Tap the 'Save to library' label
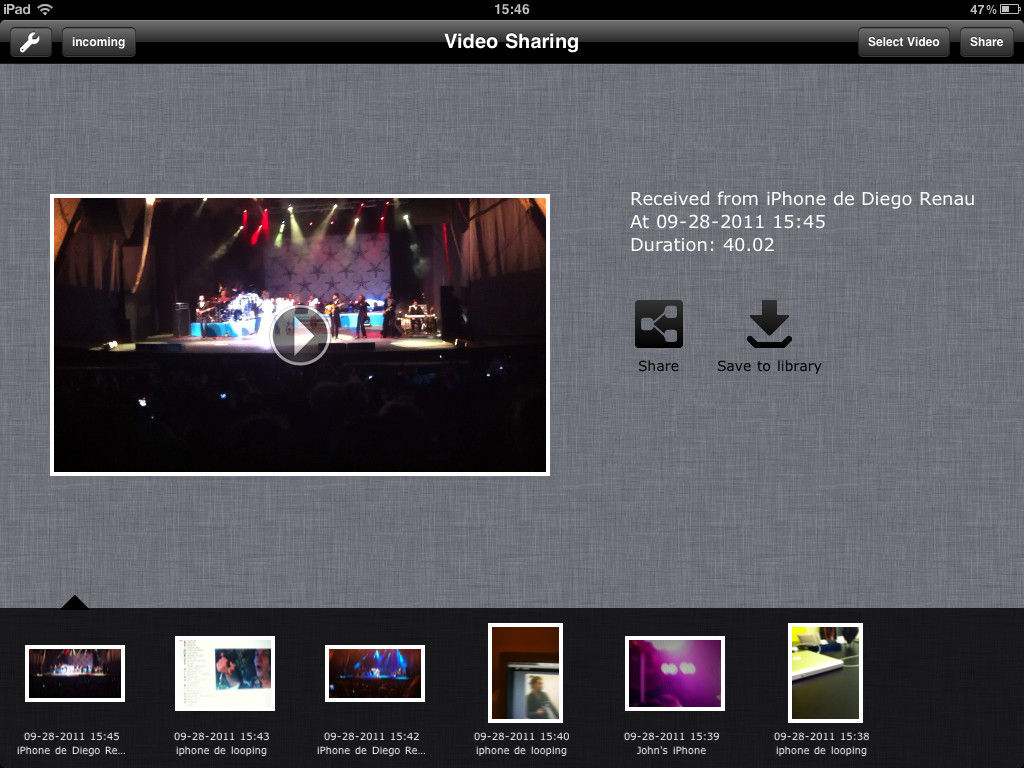The image size is (1024, 768). 769,366
